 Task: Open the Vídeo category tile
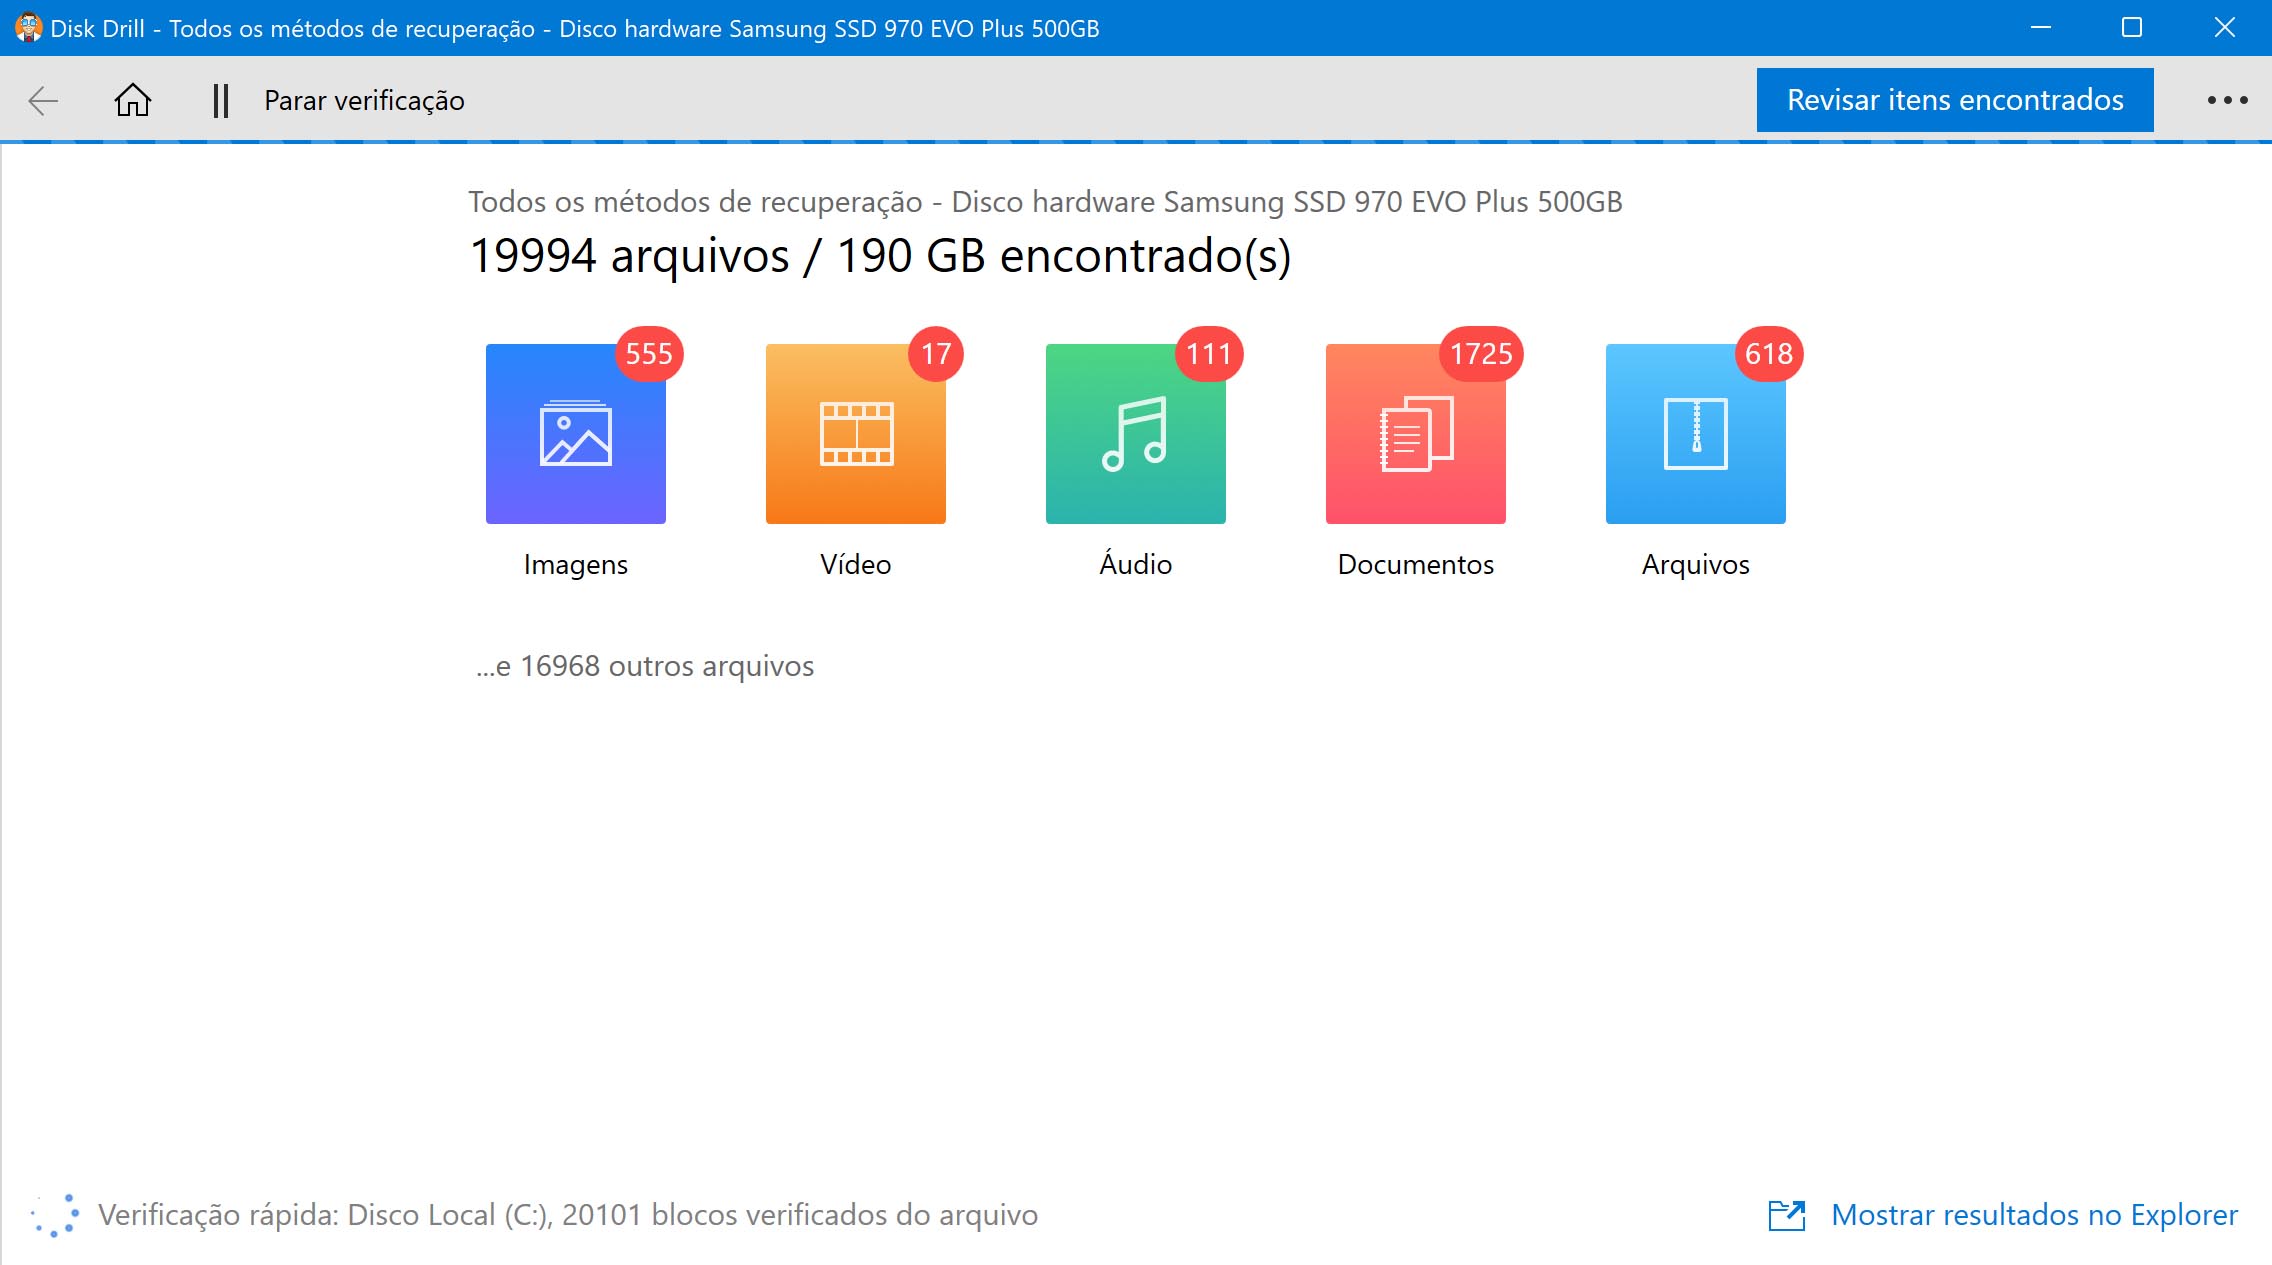pos(856,434)
